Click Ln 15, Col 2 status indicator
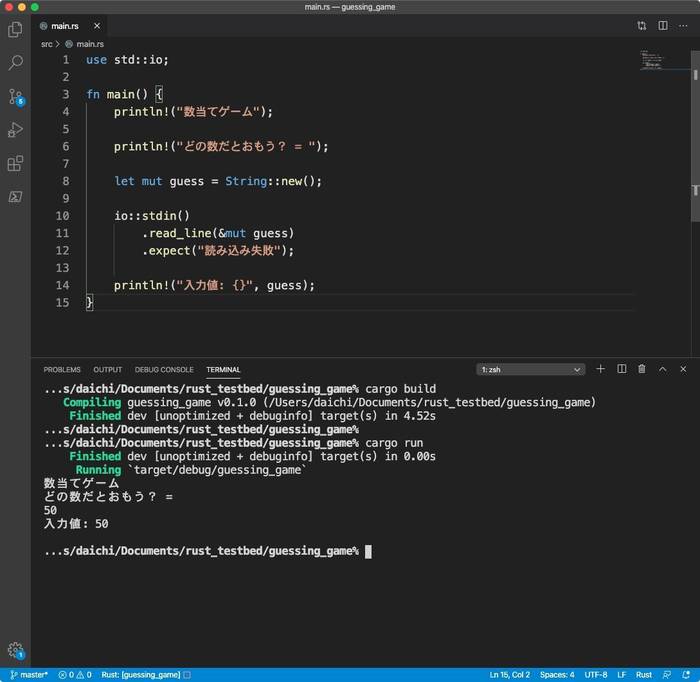Viewport: 700px width, 682px height. coord(509,674)
